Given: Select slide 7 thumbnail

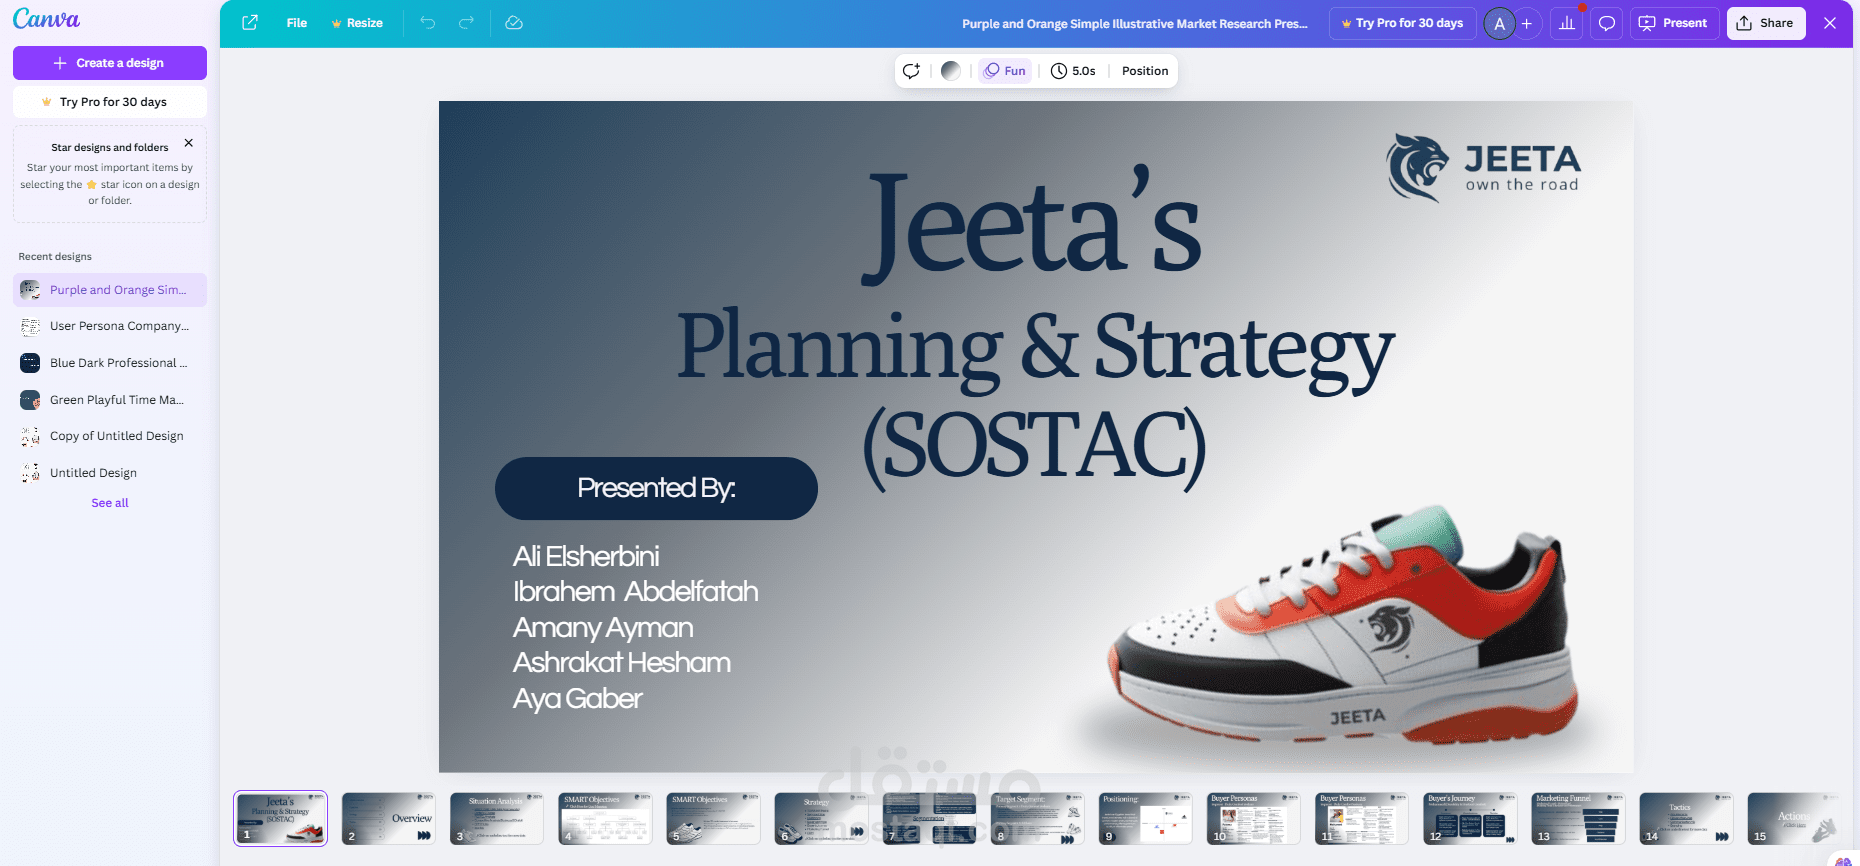Looking at the screenshot, I should (x=929, y=818).
